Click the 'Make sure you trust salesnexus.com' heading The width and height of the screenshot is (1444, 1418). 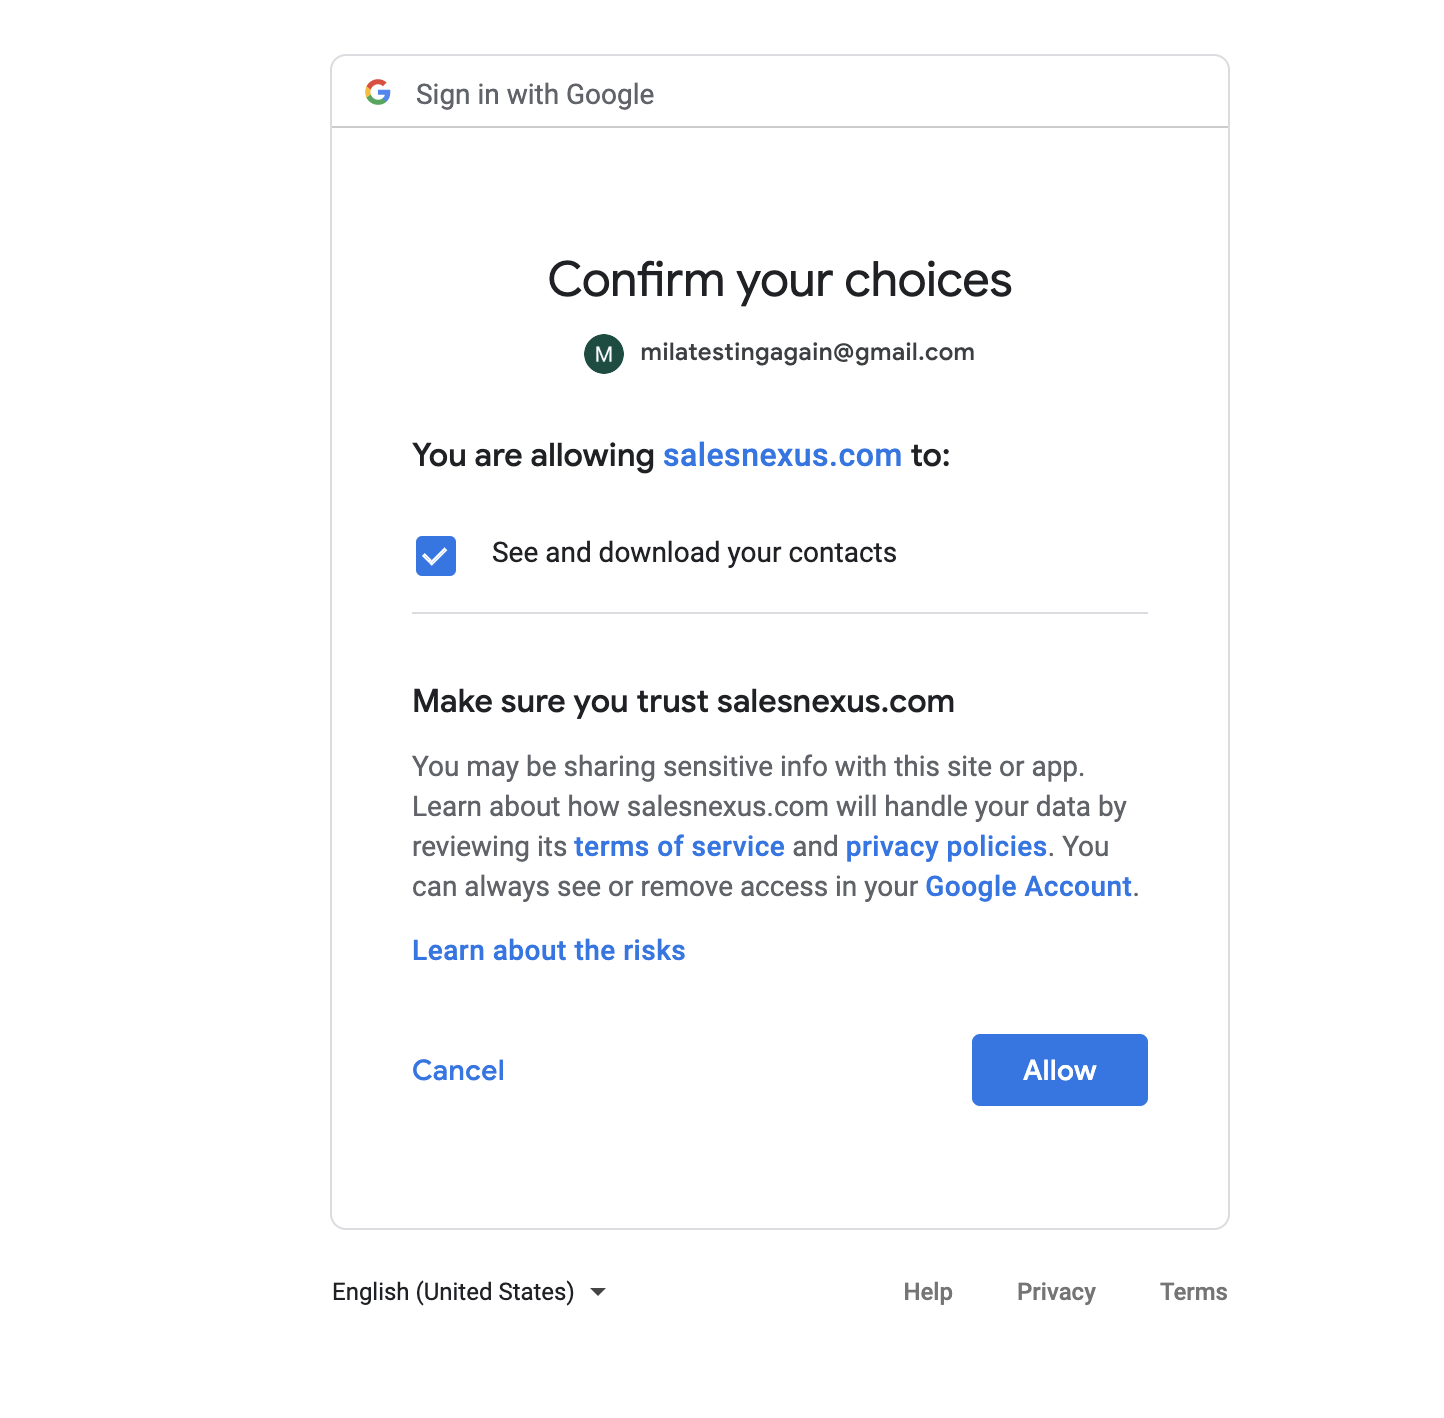click(683, 702)
